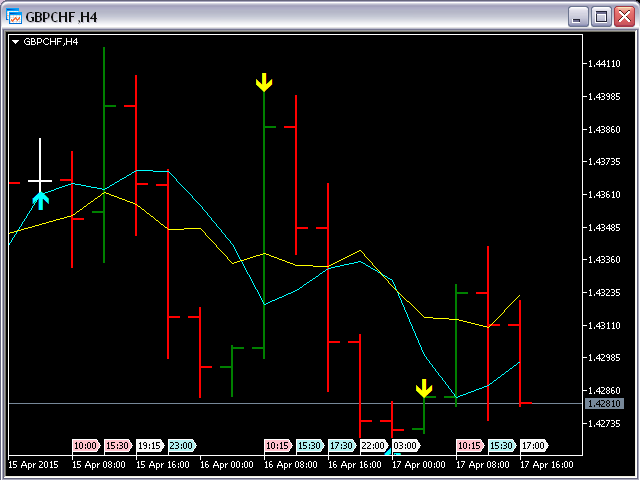Click the 19:15 event time label
This screenshot has height=480, width=640.
pyautogui.click(x=150, y=445)
